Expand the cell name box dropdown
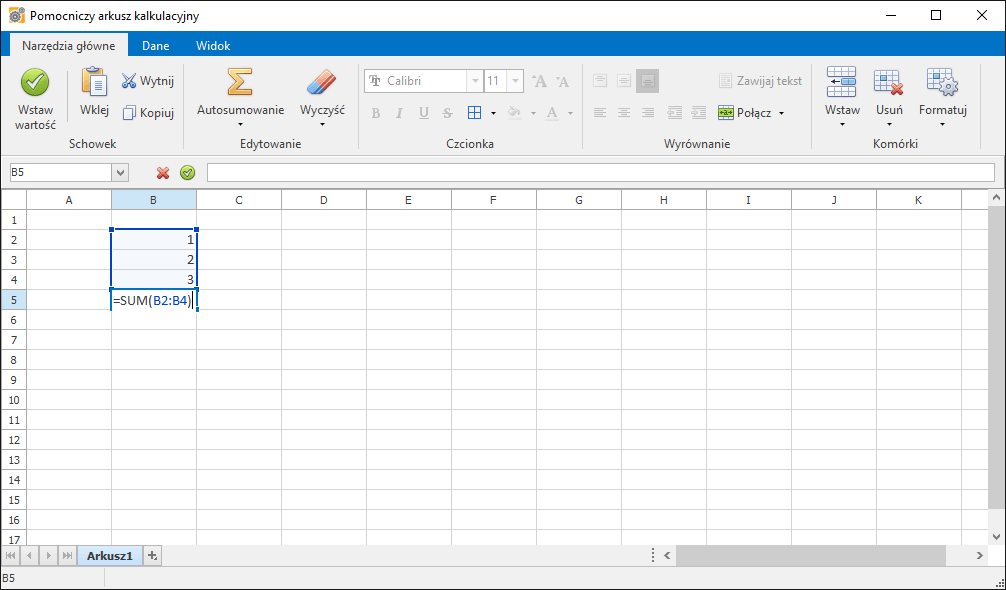Viewport: 1006px width, 590px height. pyautogui.click(x=120, y=173)
